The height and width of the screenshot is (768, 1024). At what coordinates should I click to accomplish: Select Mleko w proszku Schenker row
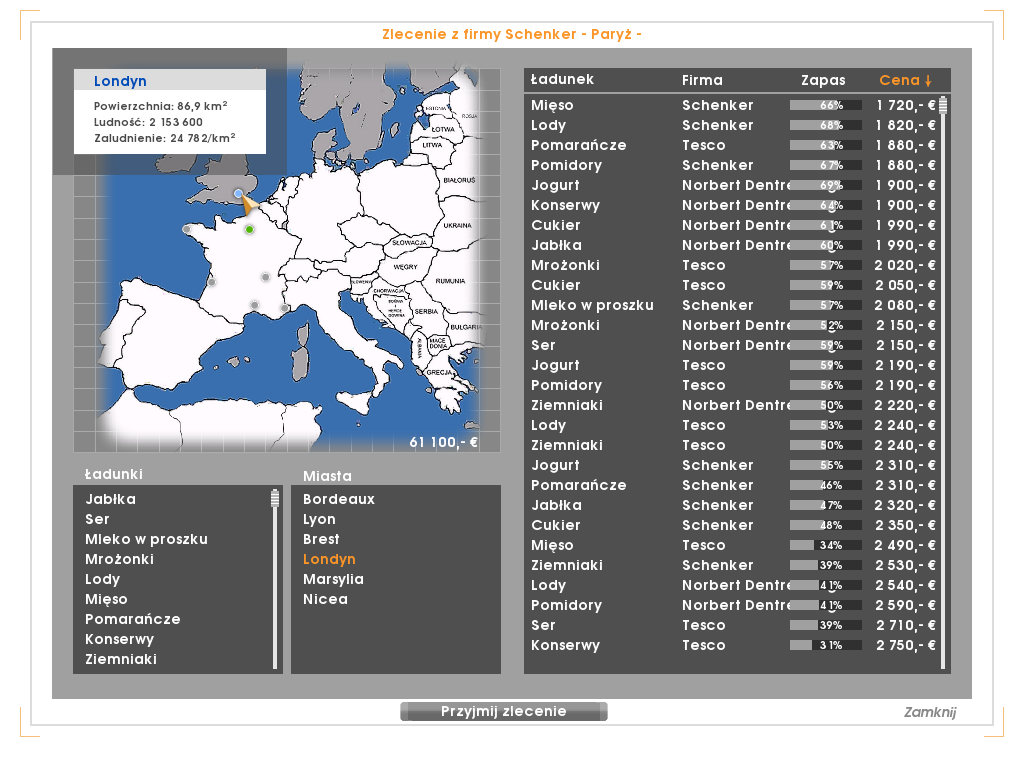(x=733, y=305)
